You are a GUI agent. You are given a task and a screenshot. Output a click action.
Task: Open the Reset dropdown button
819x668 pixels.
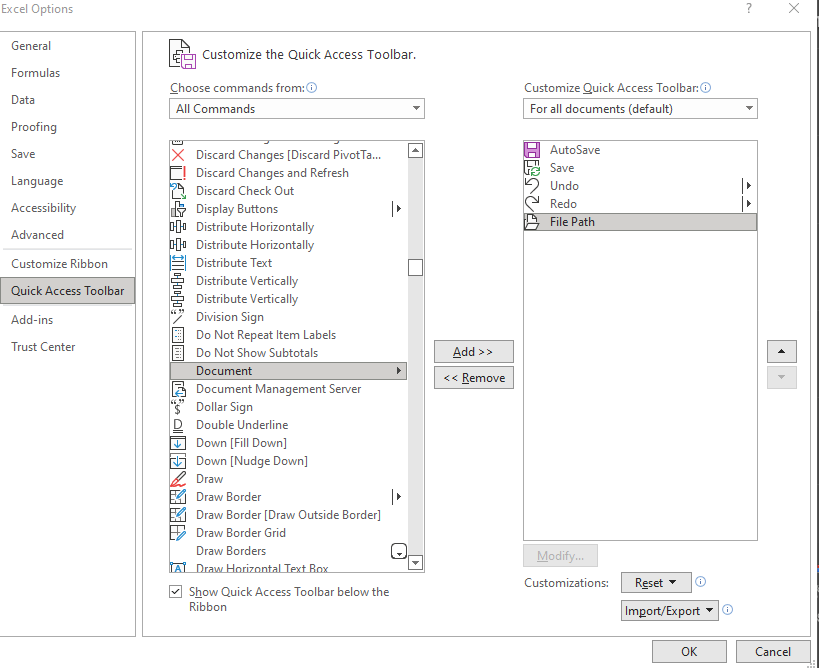[656, 582]
